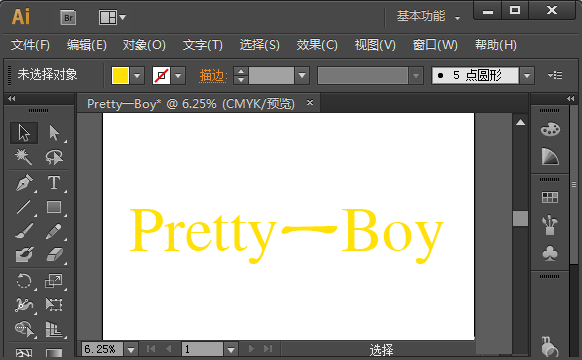Click the 6.25% zoom input field
This screenshot has width=582, height=360.
tap(102, 350)
